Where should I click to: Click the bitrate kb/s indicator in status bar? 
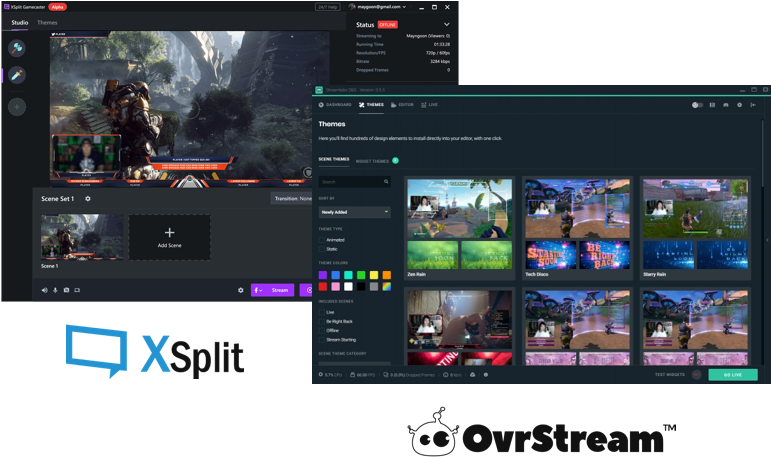click(452, 375)
